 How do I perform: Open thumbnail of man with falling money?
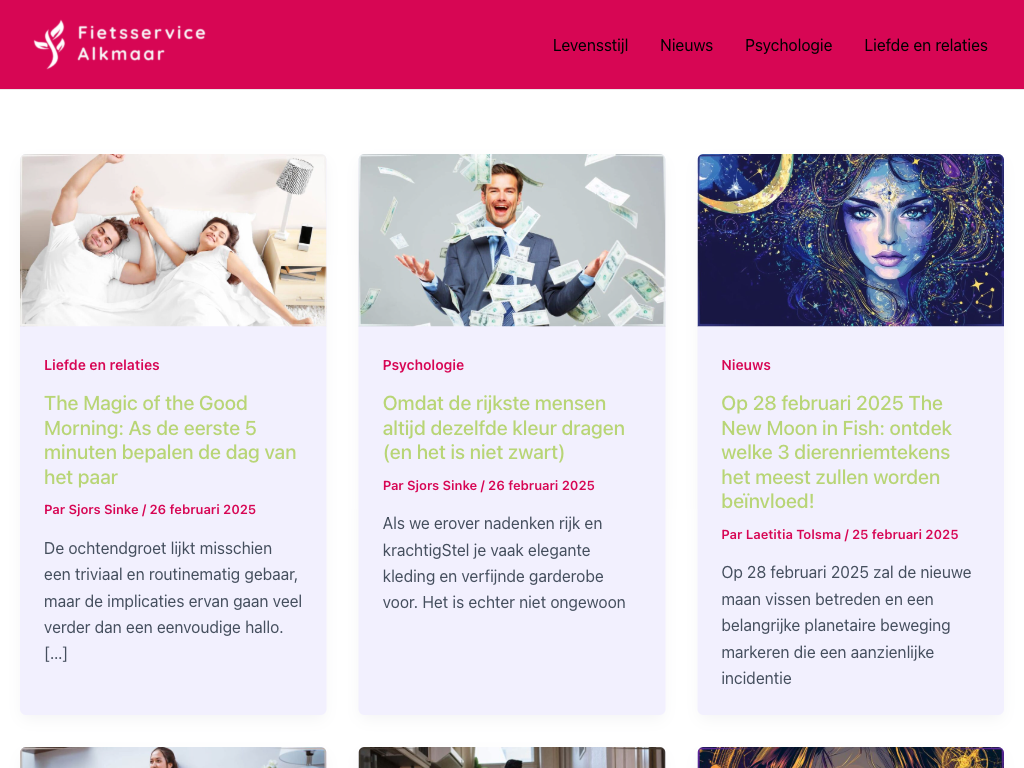[512, 240]
